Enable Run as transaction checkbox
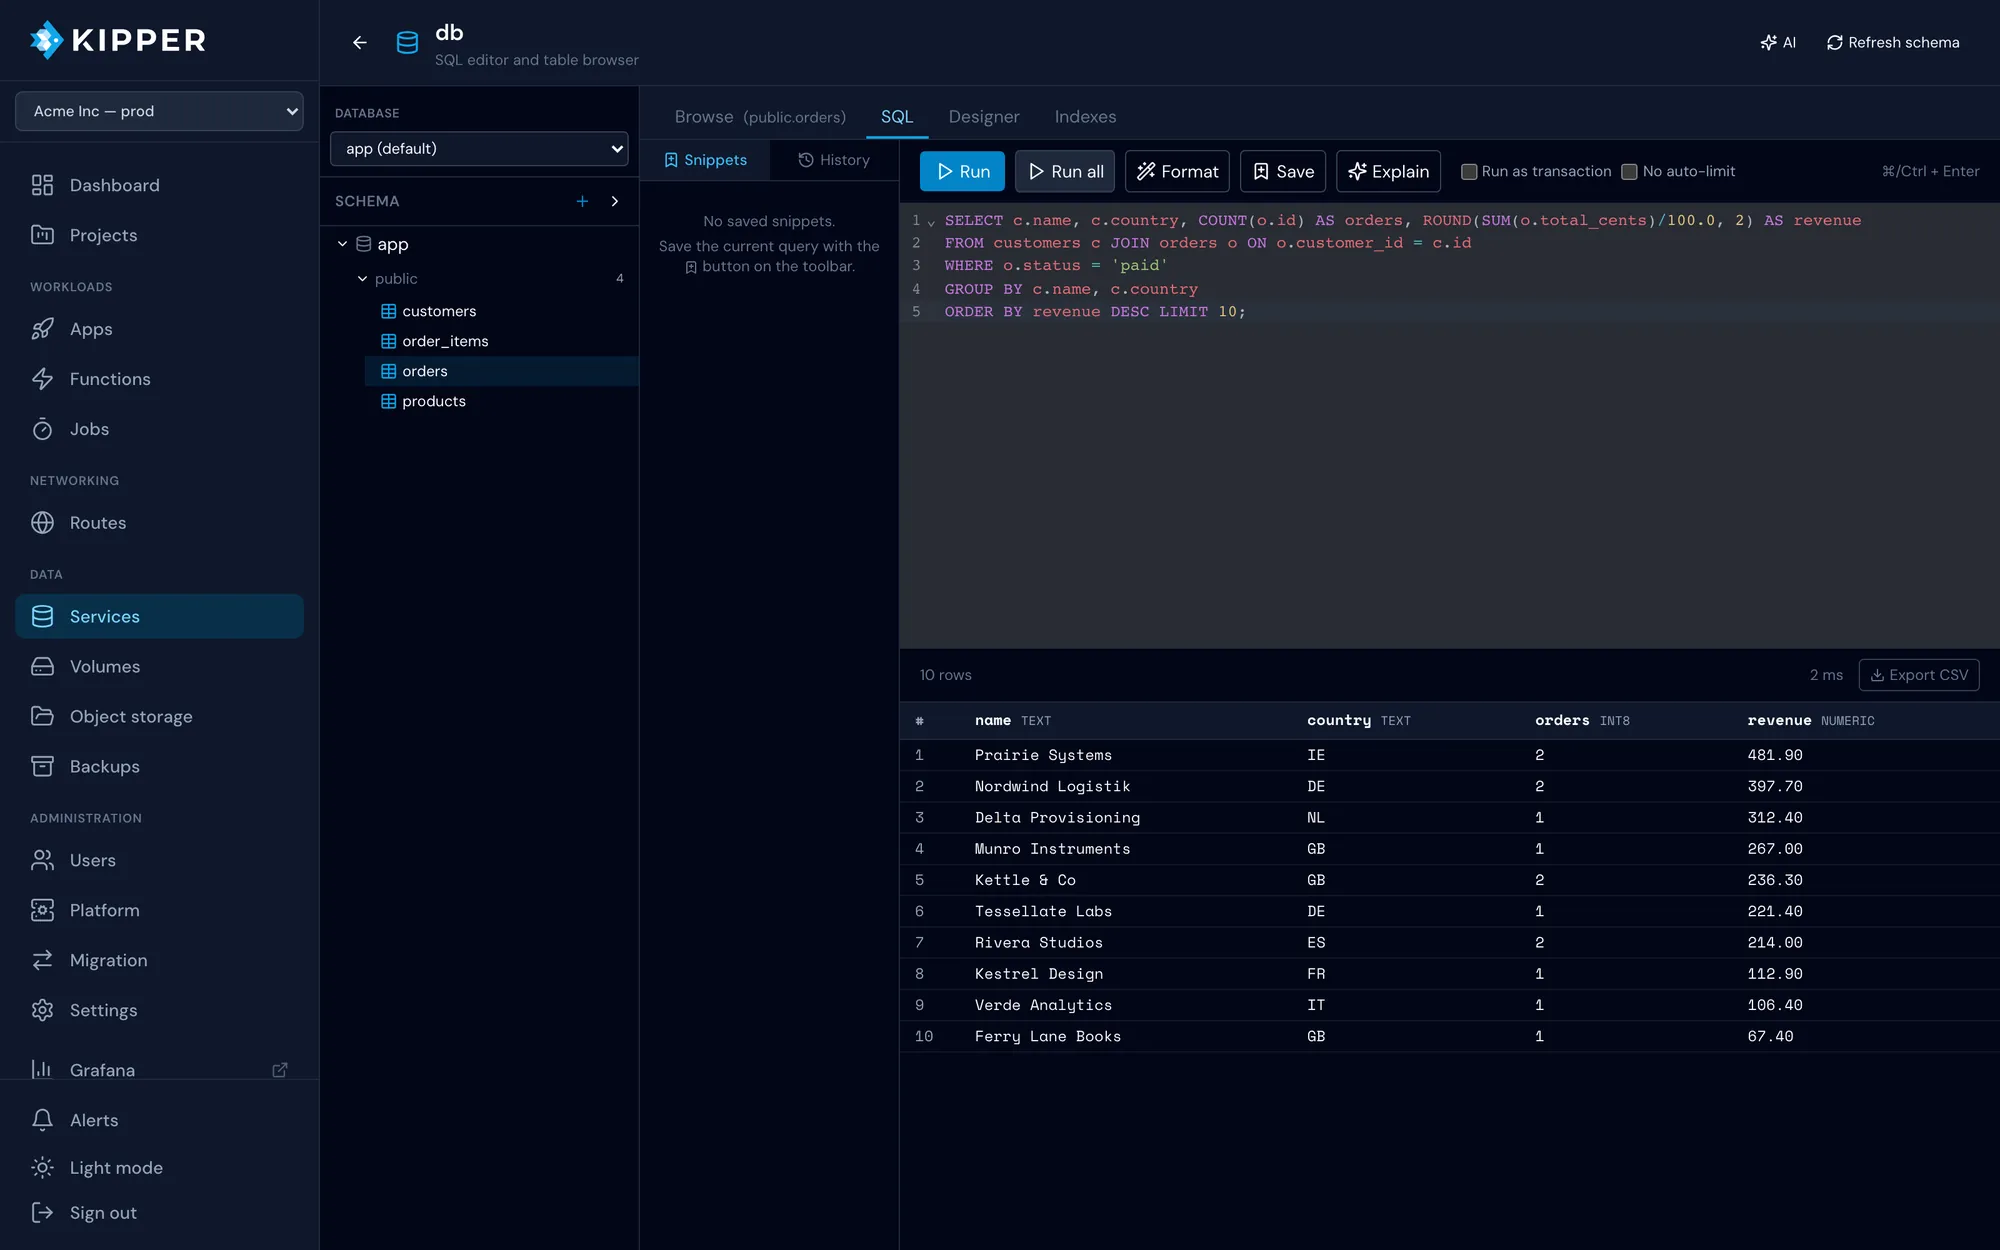The width and height of the screenshot is (2000, 1250). tap(1469, 172)
